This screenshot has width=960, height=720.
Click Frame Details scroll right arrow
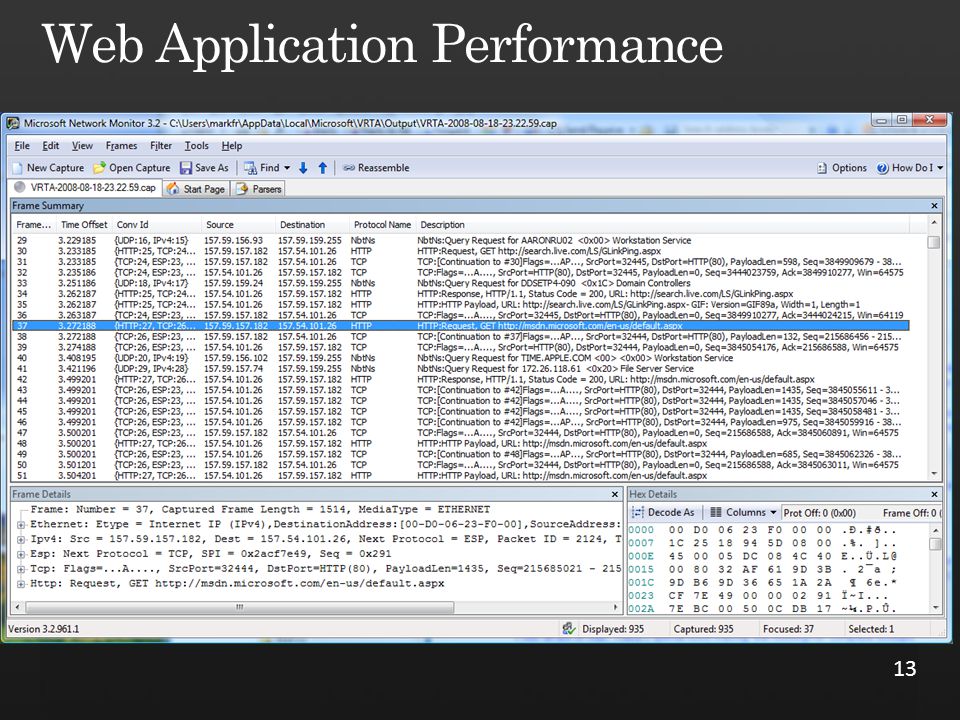(615, 607)
